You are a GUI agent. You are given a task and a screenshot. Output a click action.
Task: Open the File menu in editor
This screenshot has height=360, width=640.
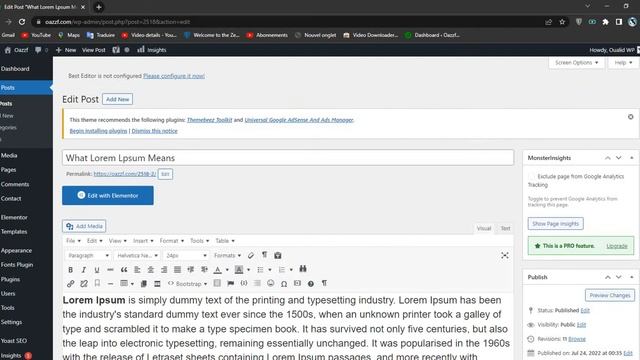(73, 241)
